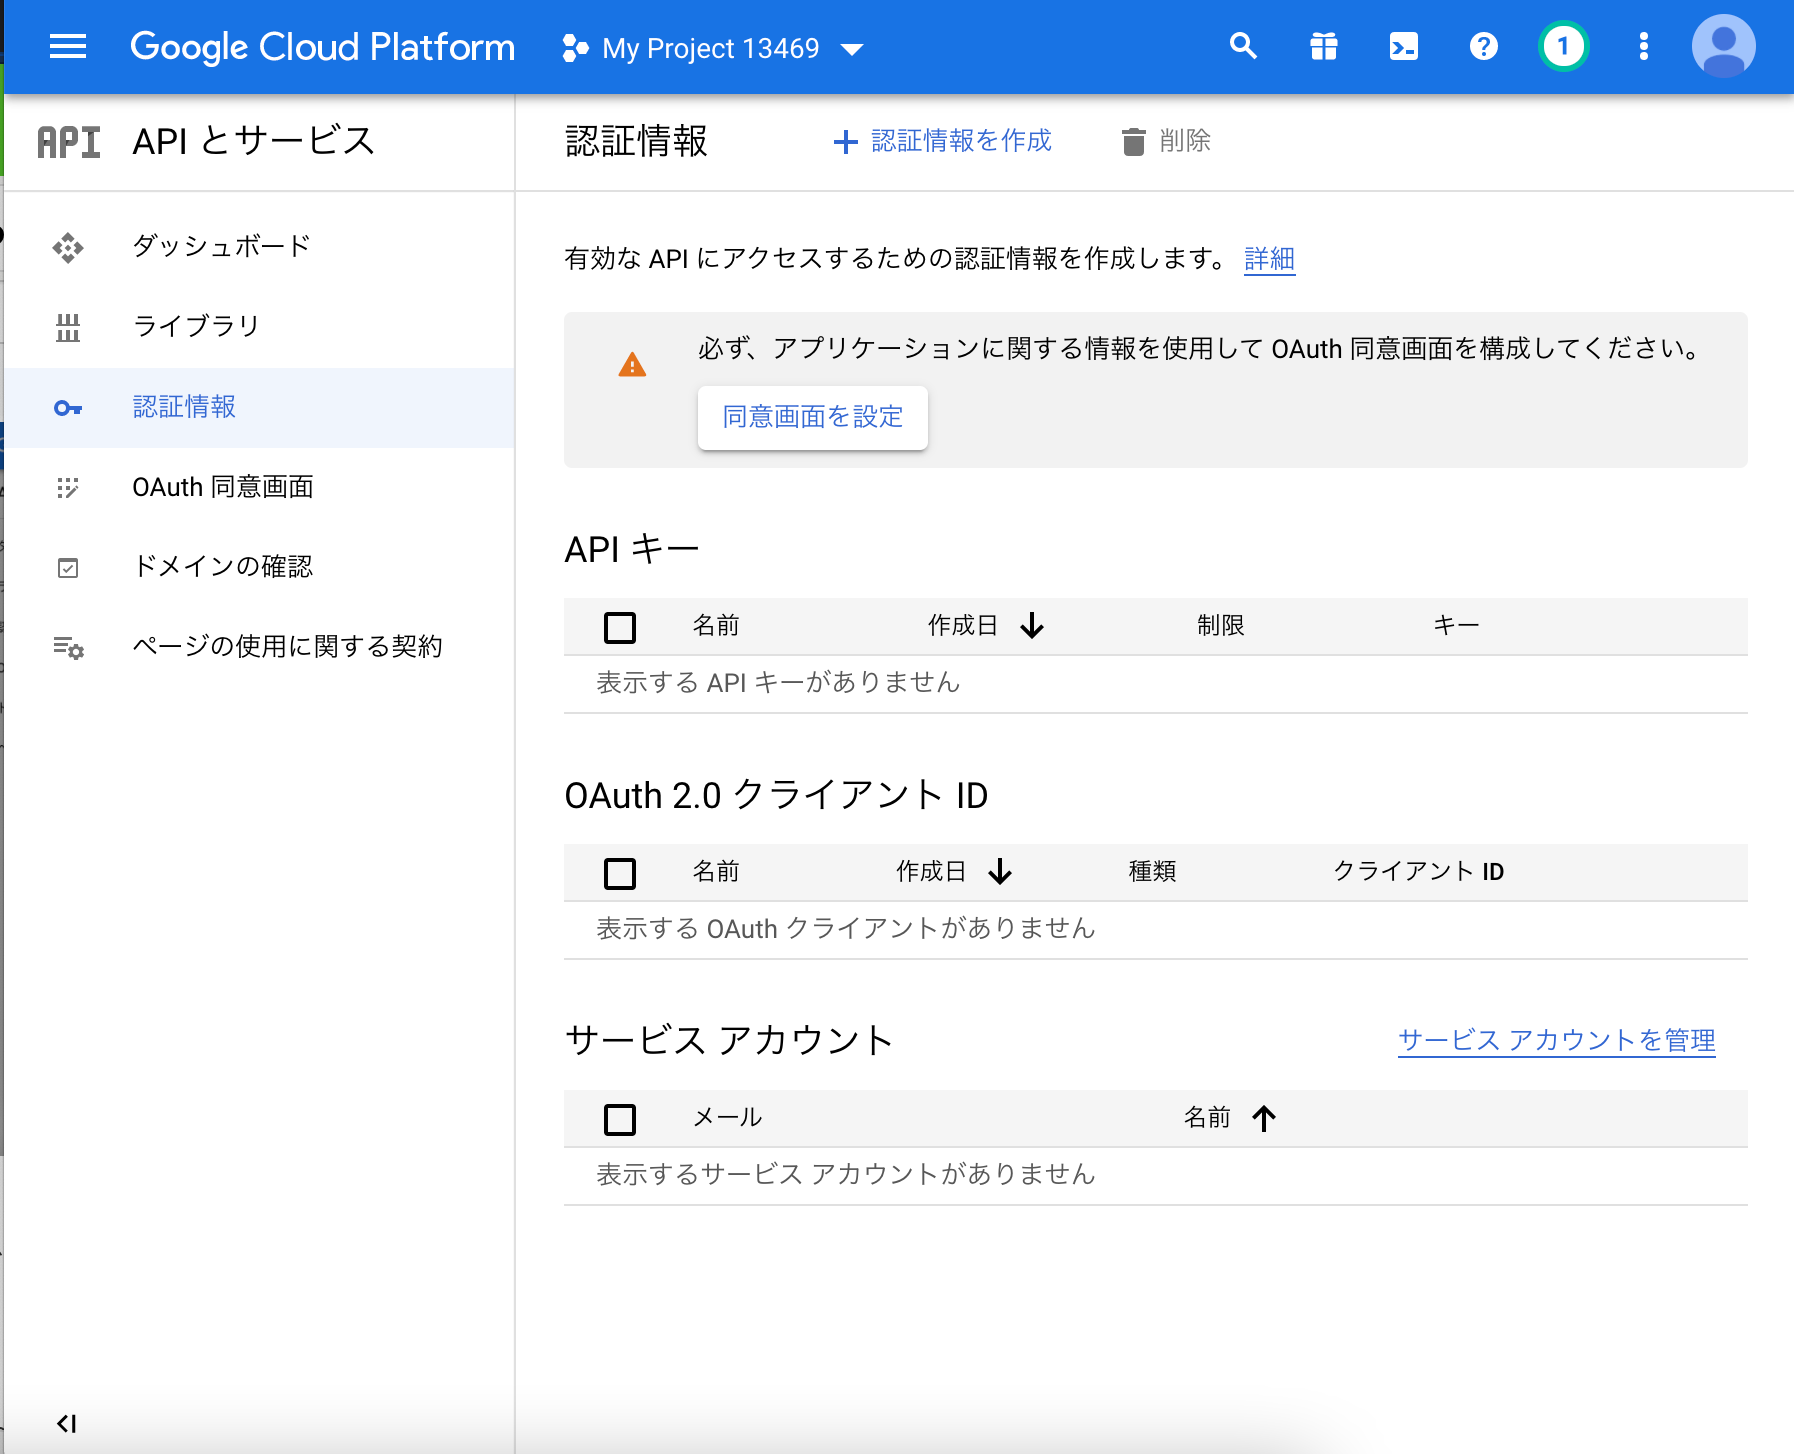1794x1454 pixels.
Task: Select all service accounts
Action: pyautogui.click(x=620, y=1119)
